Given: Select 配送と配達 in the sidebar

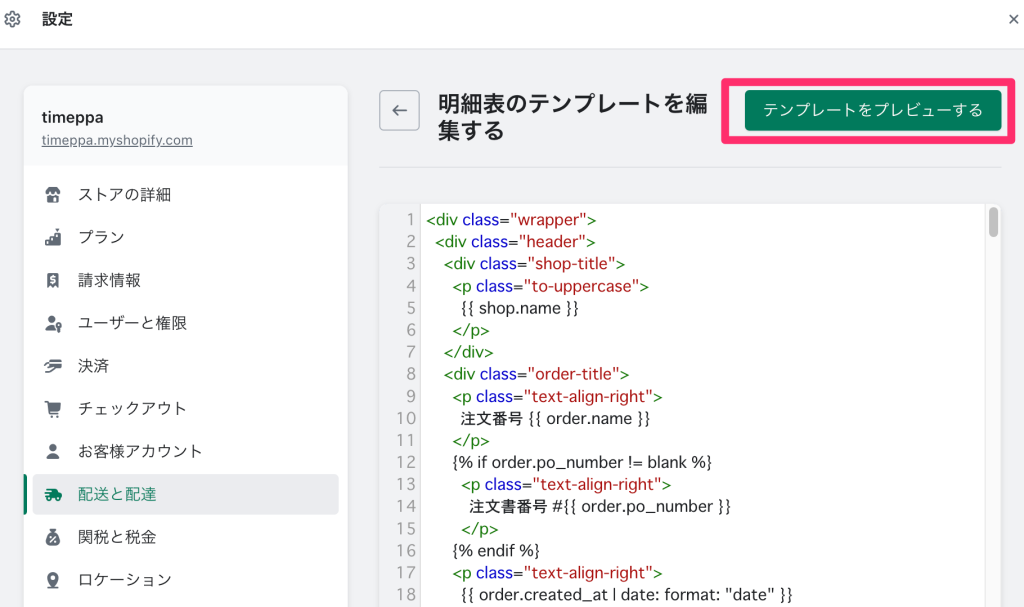Looking at the screenshot, I should pyautogui.click(x=117, y=495).
